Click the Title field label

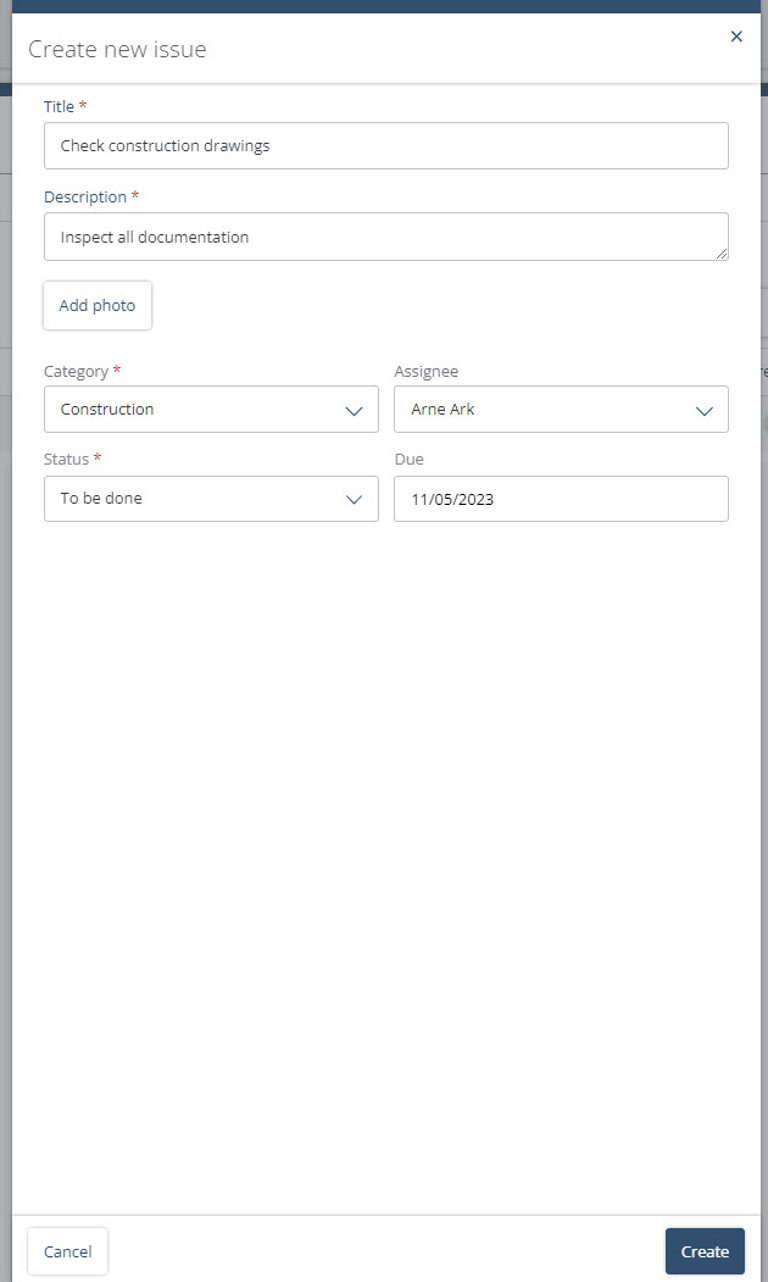(59, 106)
